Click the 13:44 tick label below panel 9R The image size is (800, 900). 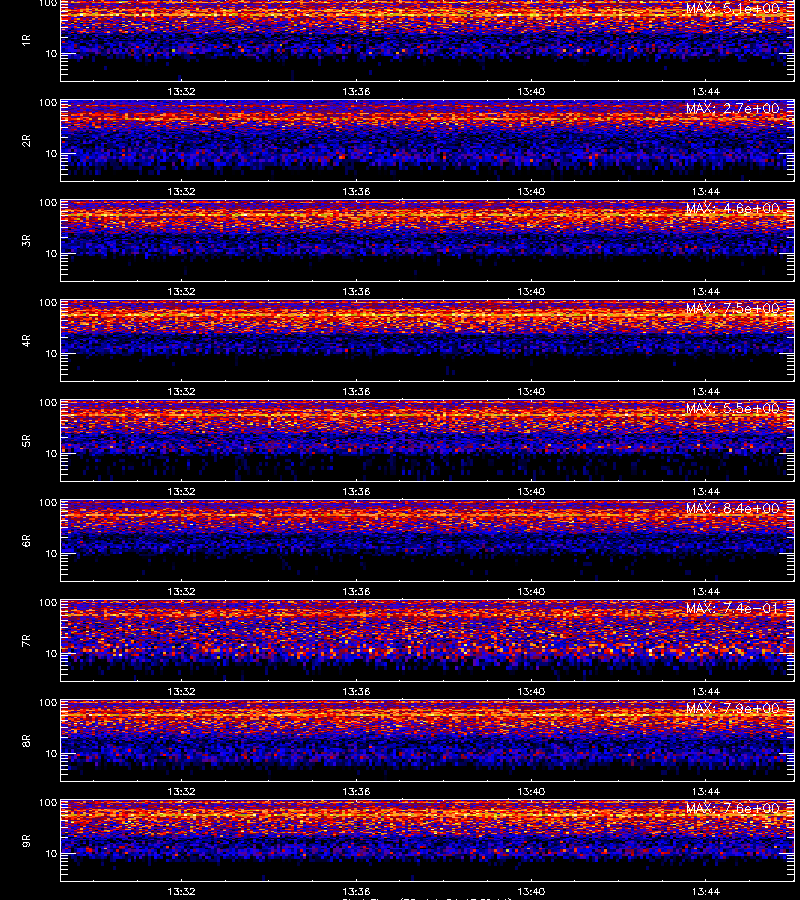click(706, 891)
